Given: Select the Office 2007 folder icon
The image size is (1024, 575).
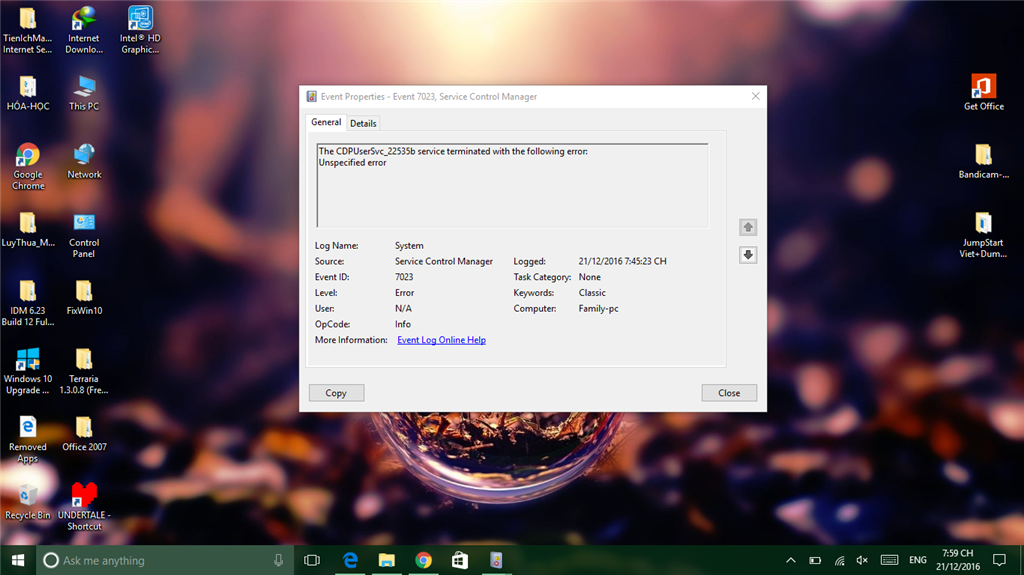Looking at the screenshot, I should [84, 434].
